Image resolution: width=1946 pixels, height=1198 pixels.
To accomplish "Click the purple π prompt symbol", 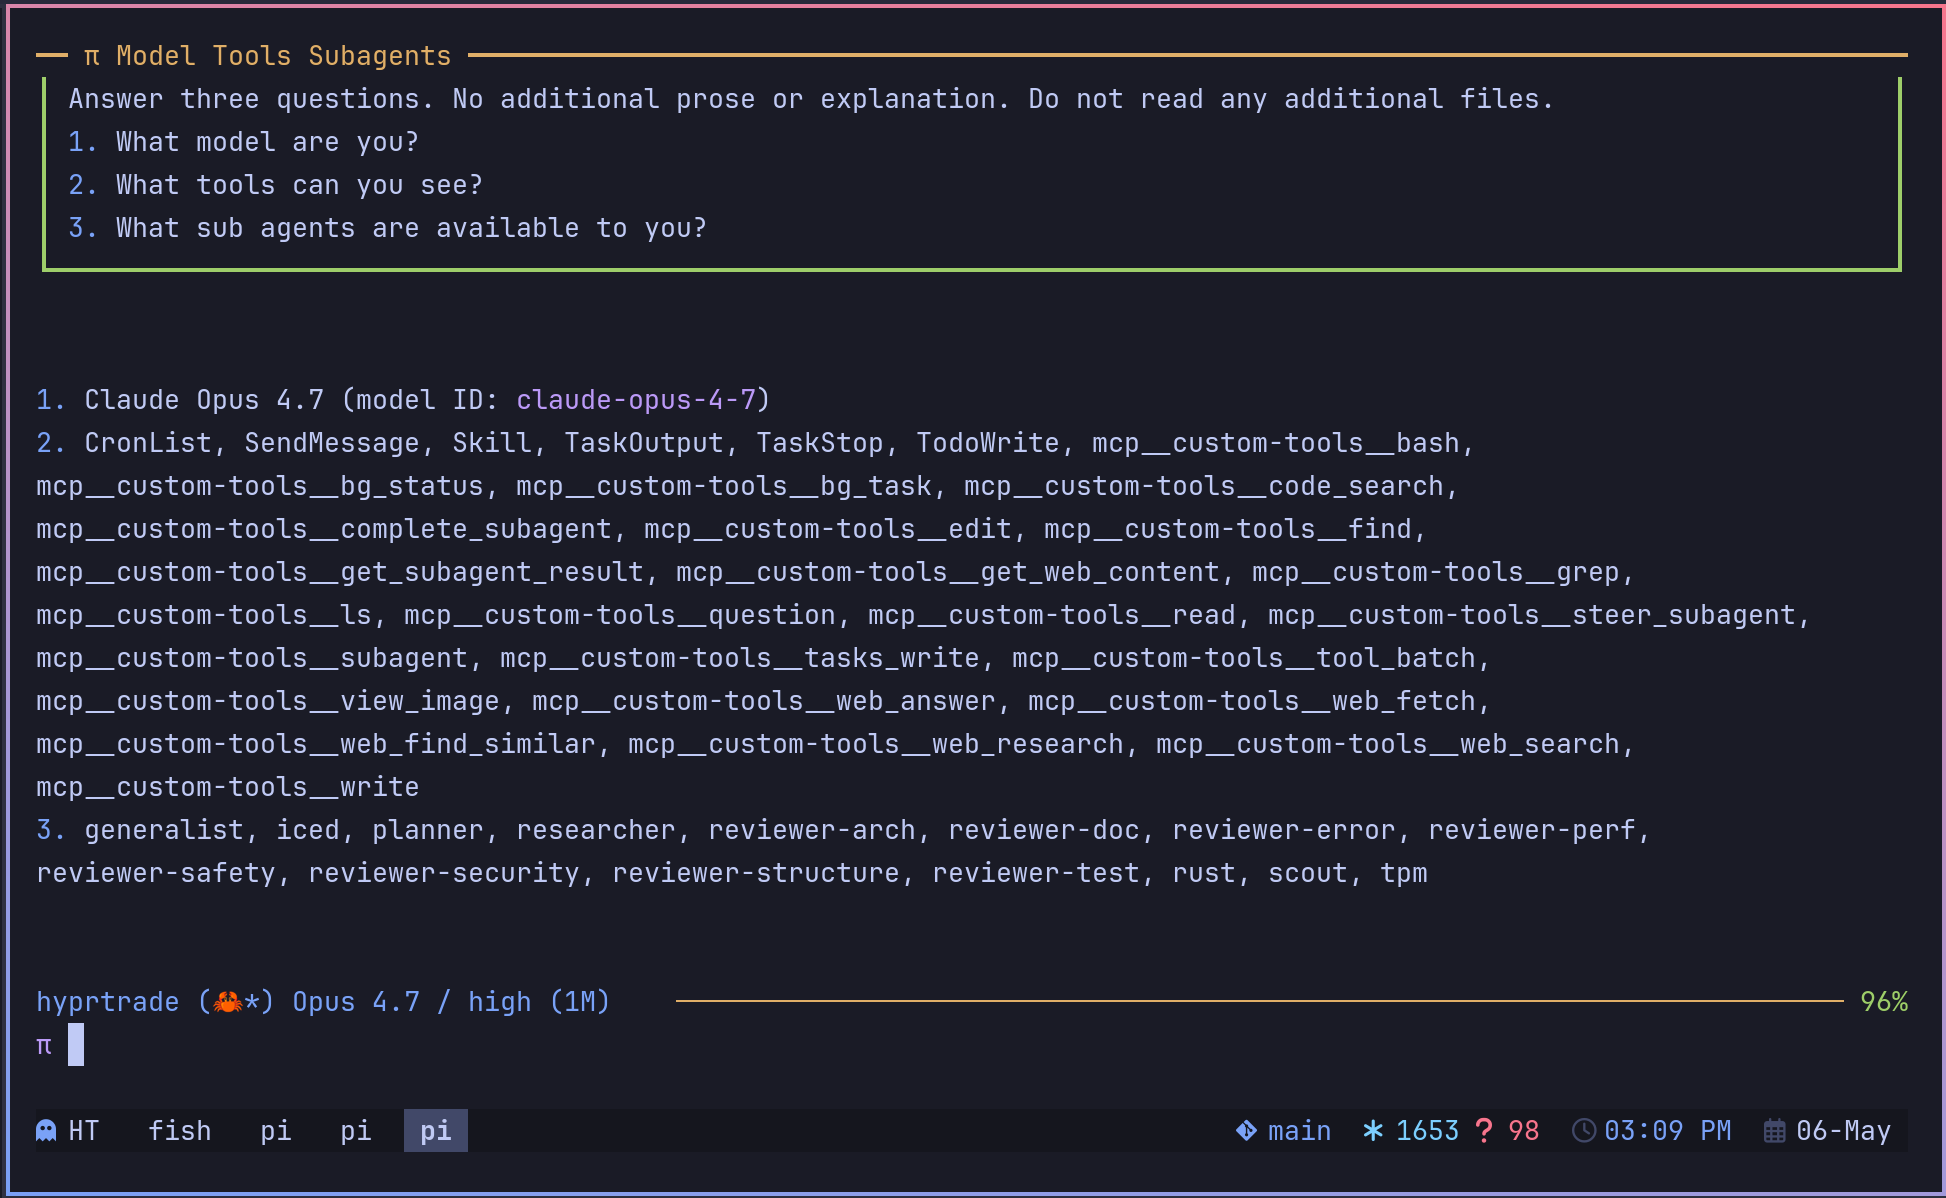I will (44, 1045).
